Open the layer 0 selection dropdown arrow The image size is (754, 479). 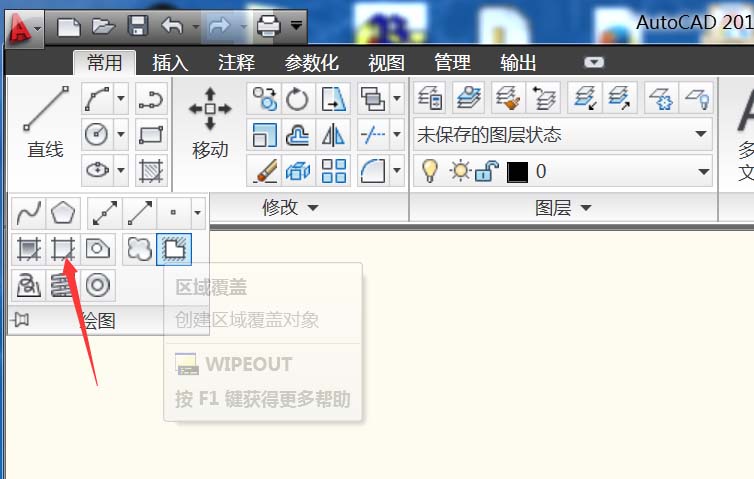(703, 171)
